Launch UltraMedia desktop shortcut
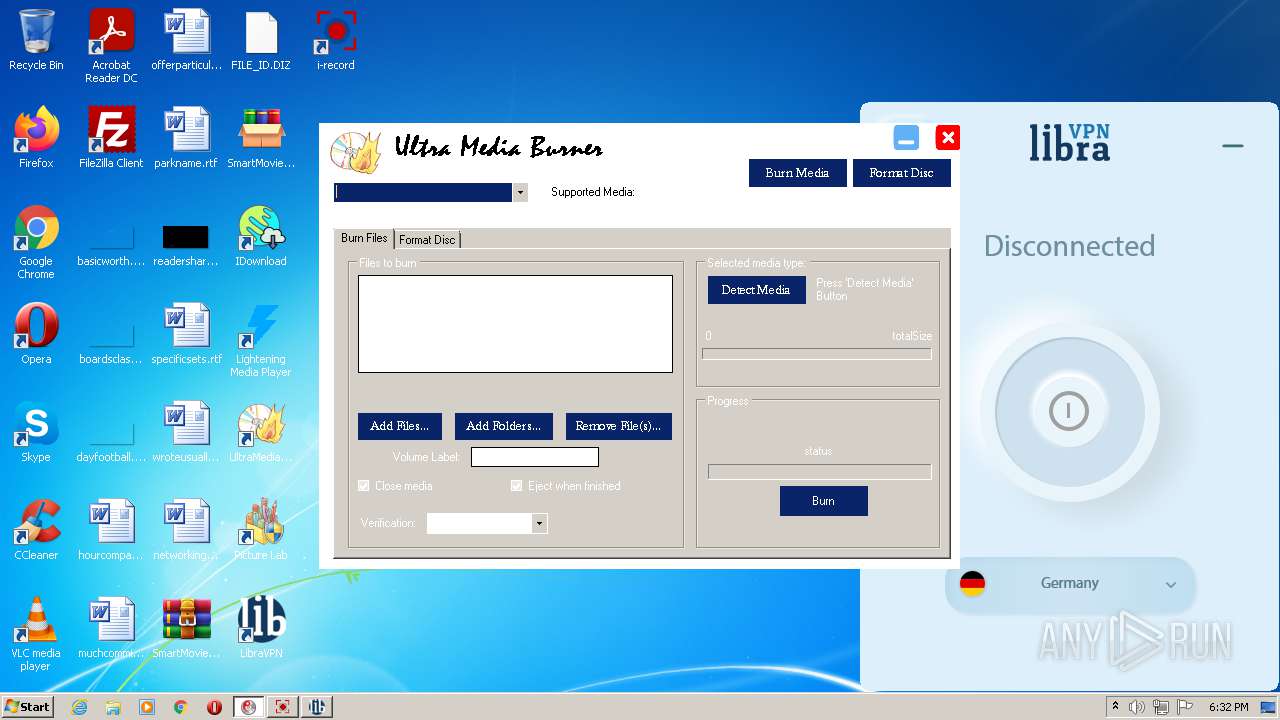 tap(261, 432)
